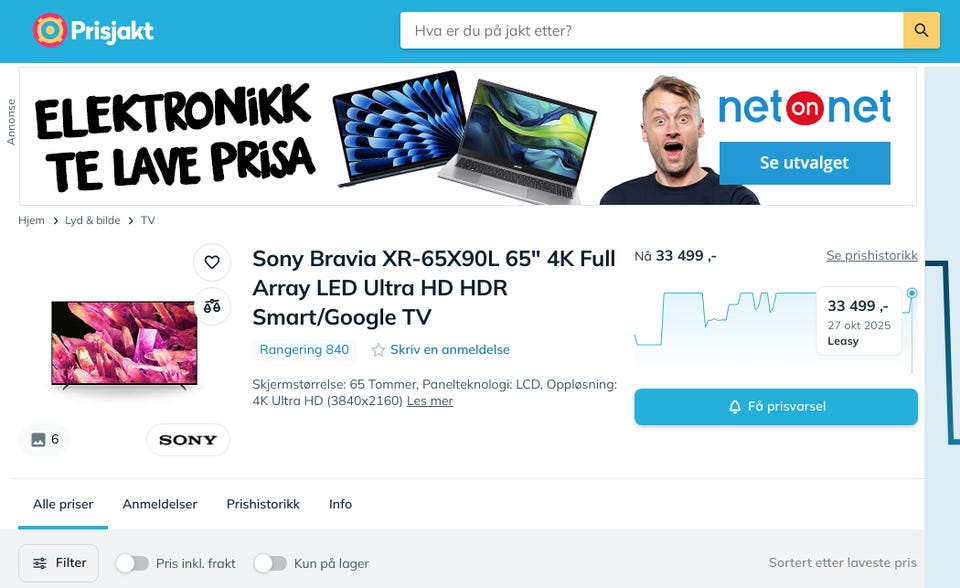Open Sortert etter laveste pris sorting

[842, 562]
